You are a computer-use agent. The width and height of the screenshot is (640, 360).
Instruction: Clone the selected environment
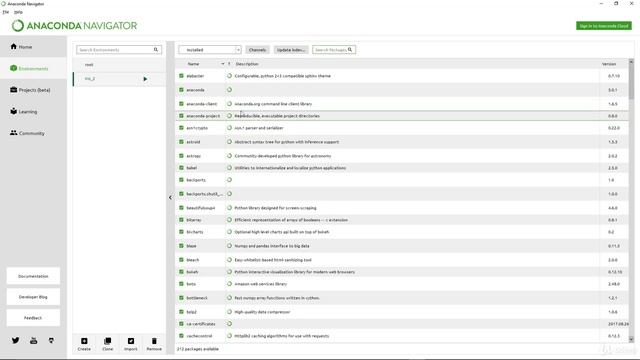(107, 344)
